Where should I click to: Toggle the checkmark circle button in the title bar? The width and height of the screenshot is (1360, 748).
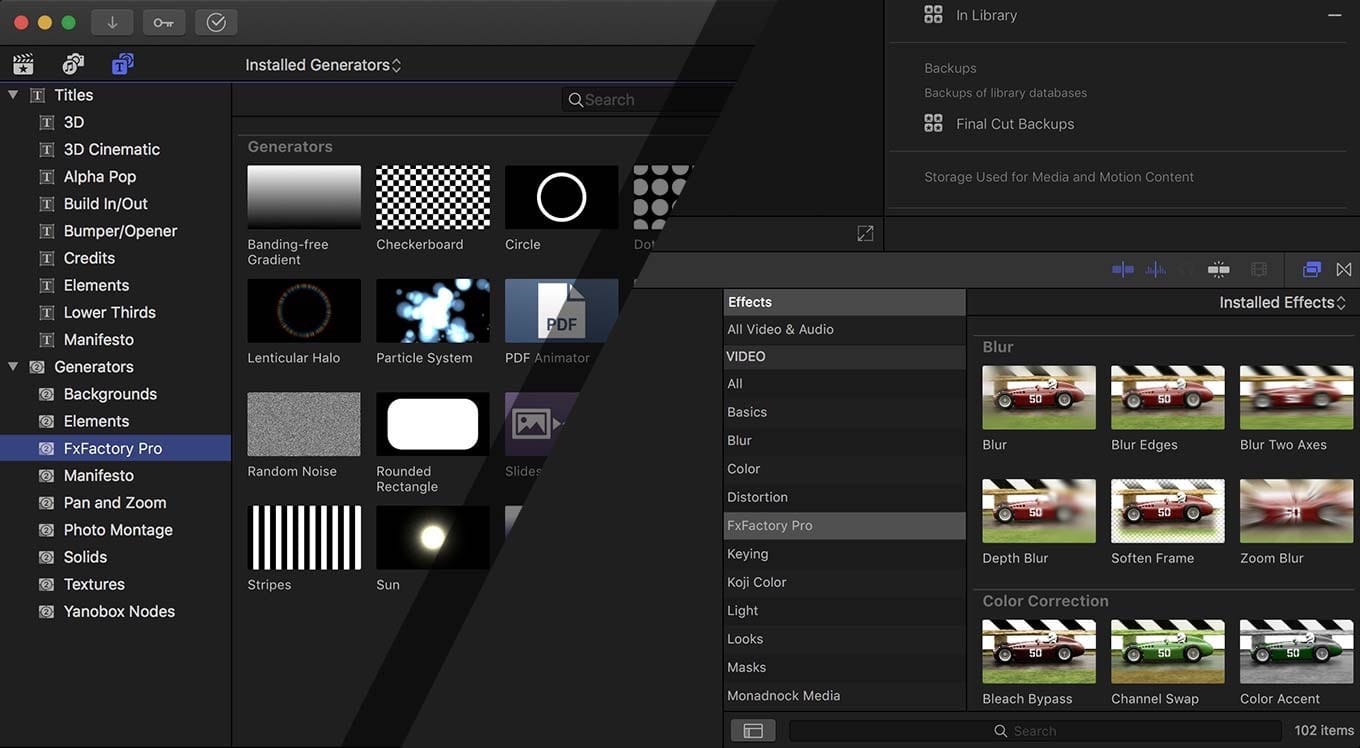[216, 21]
